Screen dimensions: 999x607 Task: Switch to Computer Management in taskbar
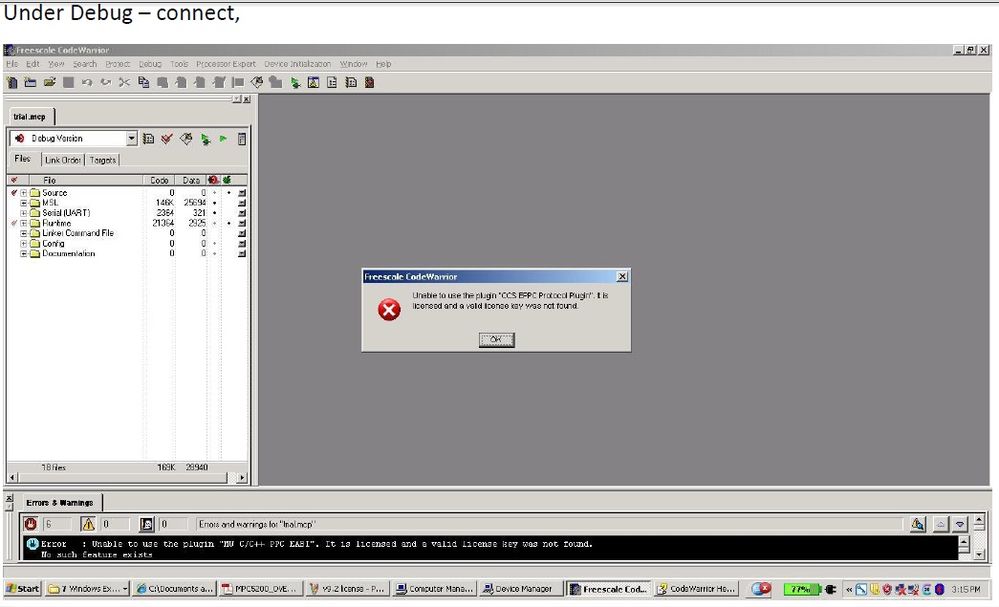pyautogui.click(x=435, y=589)
